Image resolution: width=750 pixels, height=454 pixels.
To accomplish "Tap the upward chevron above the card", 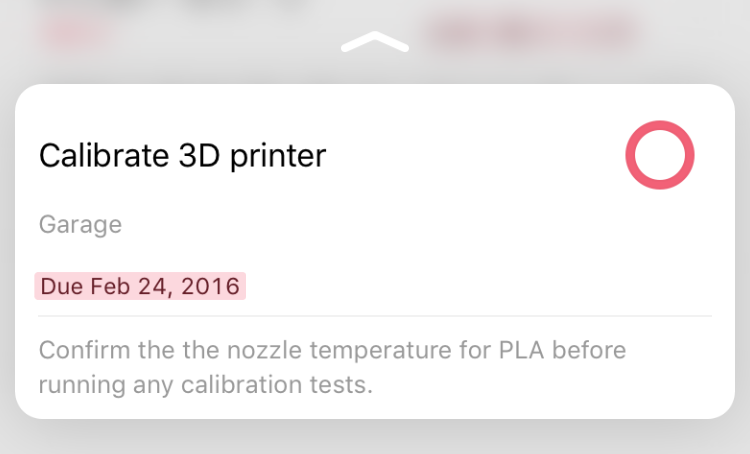I will pyautogui.click(x=375, y=42).
